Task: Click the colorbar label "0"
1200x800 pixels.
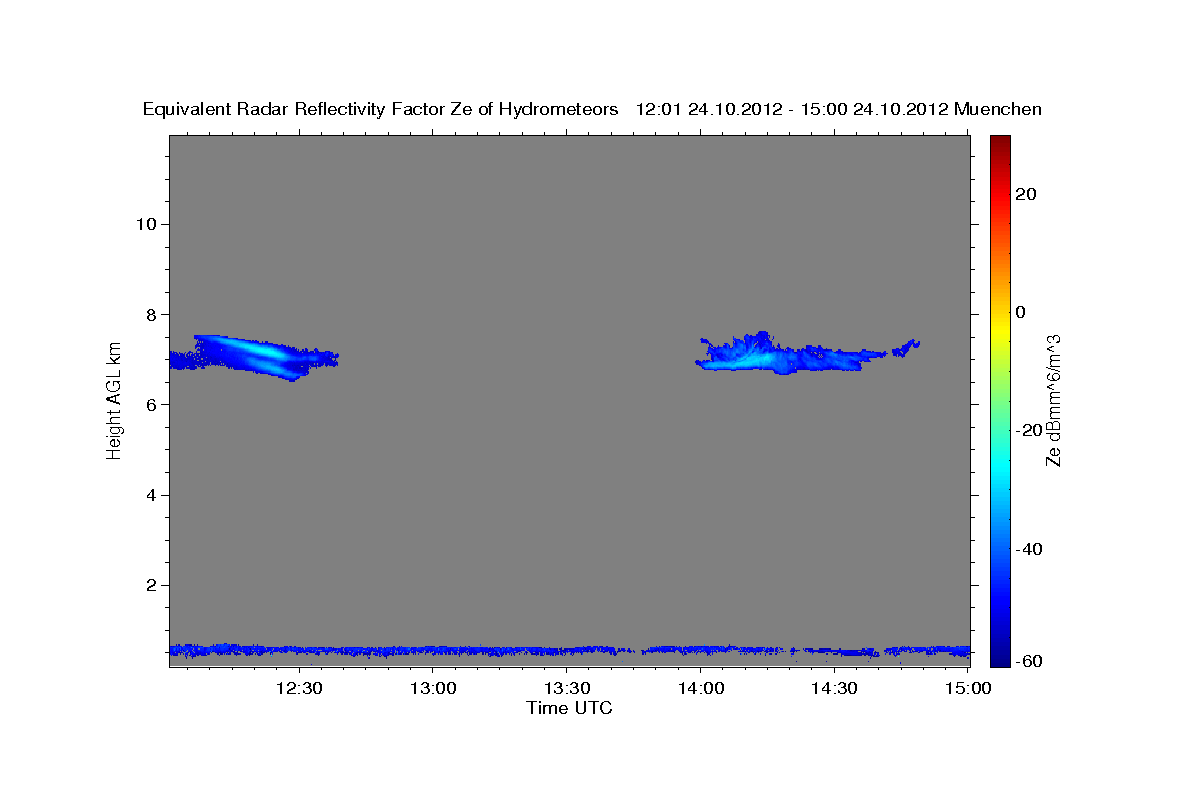Action: coord(1021,312)
